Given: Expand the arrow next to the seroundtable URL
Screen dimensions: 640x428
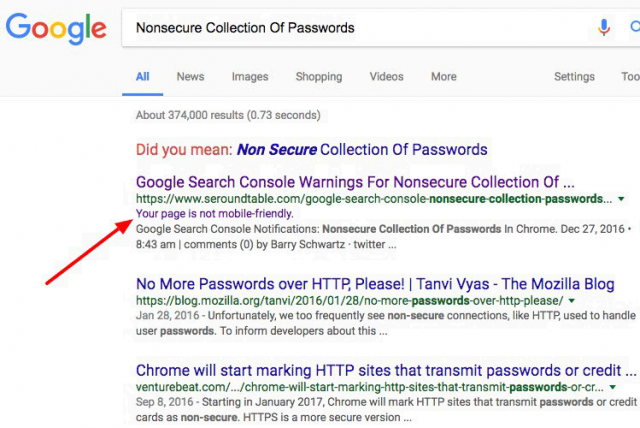Looking at the screenshot, I should (621, 199).
